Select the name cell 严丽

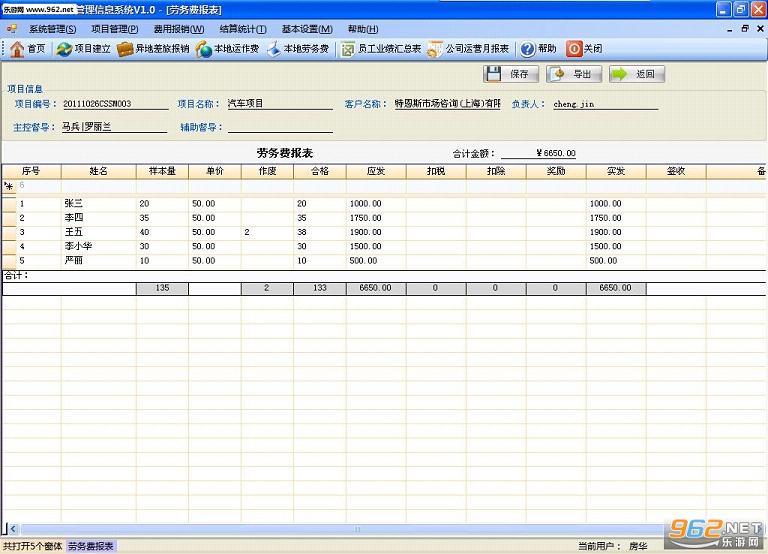click(x=98, y=261)
